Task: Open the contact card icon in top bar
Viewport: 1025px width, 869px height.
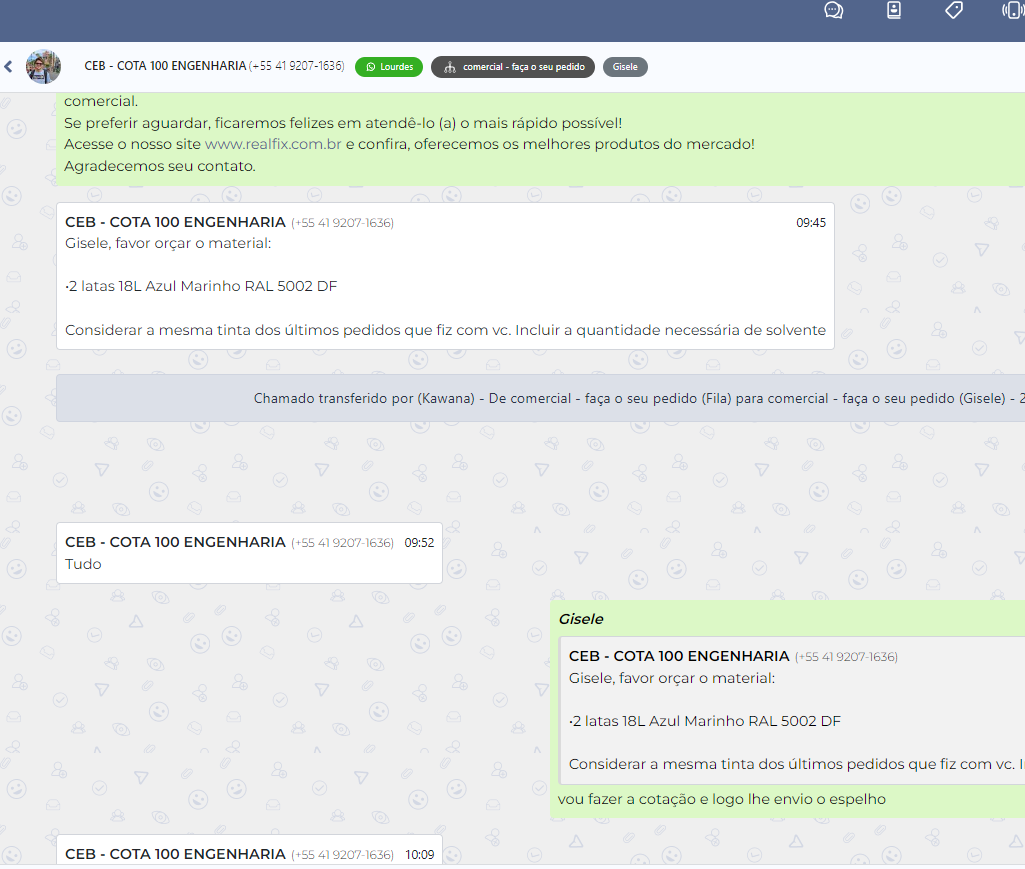Action: (893, 11)
